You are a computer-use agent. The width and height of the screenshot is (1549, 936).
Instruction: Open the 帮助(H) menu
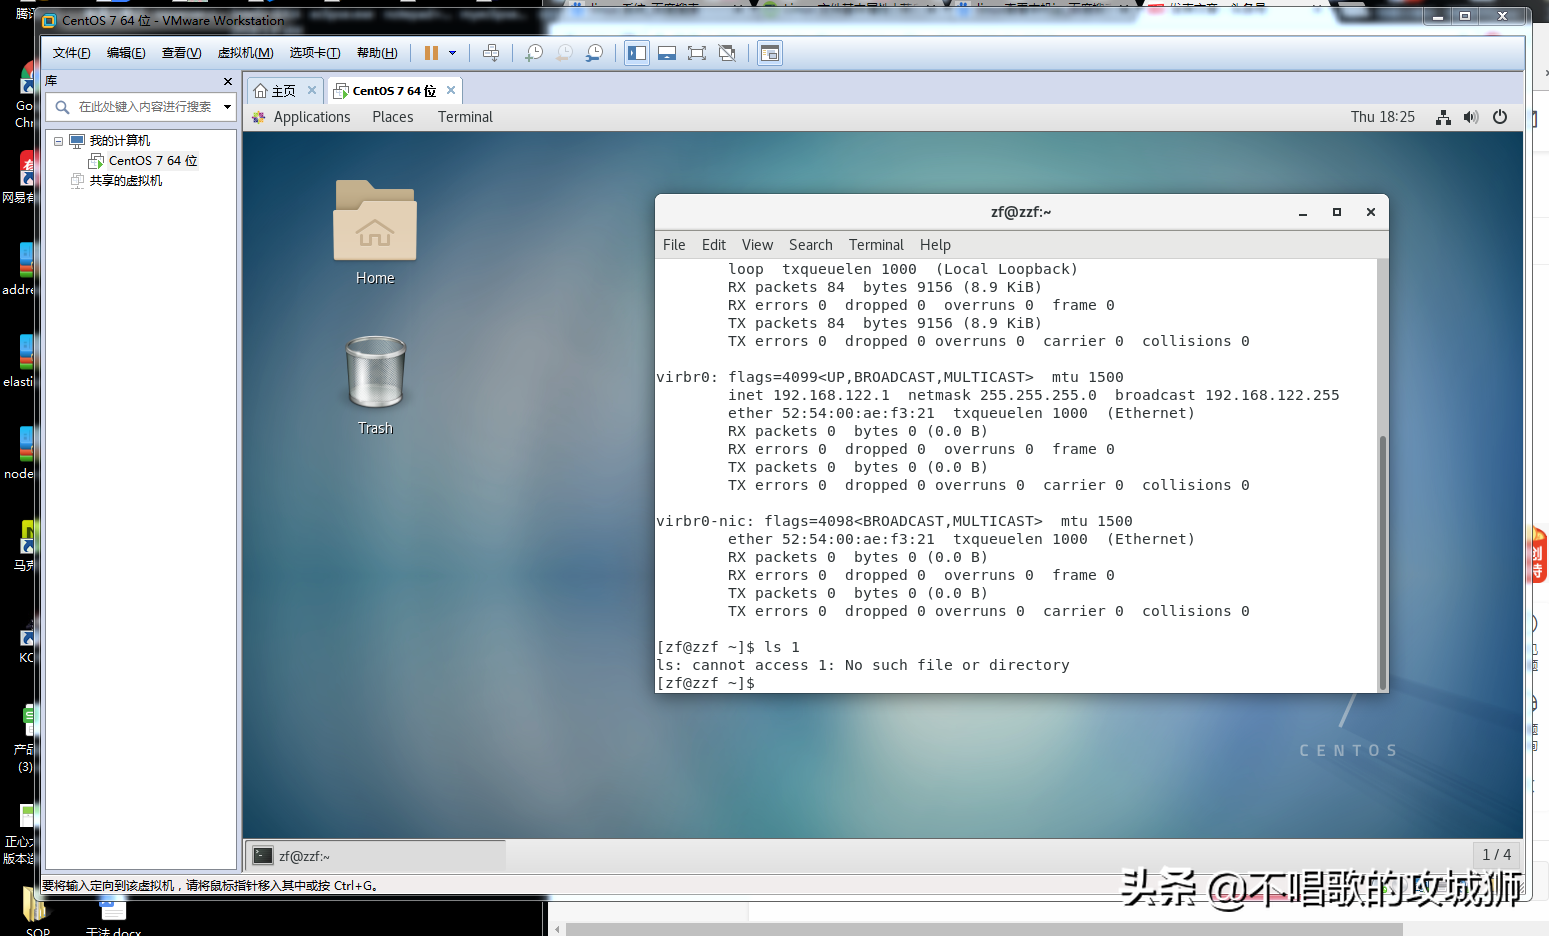[x=377, y=53]
